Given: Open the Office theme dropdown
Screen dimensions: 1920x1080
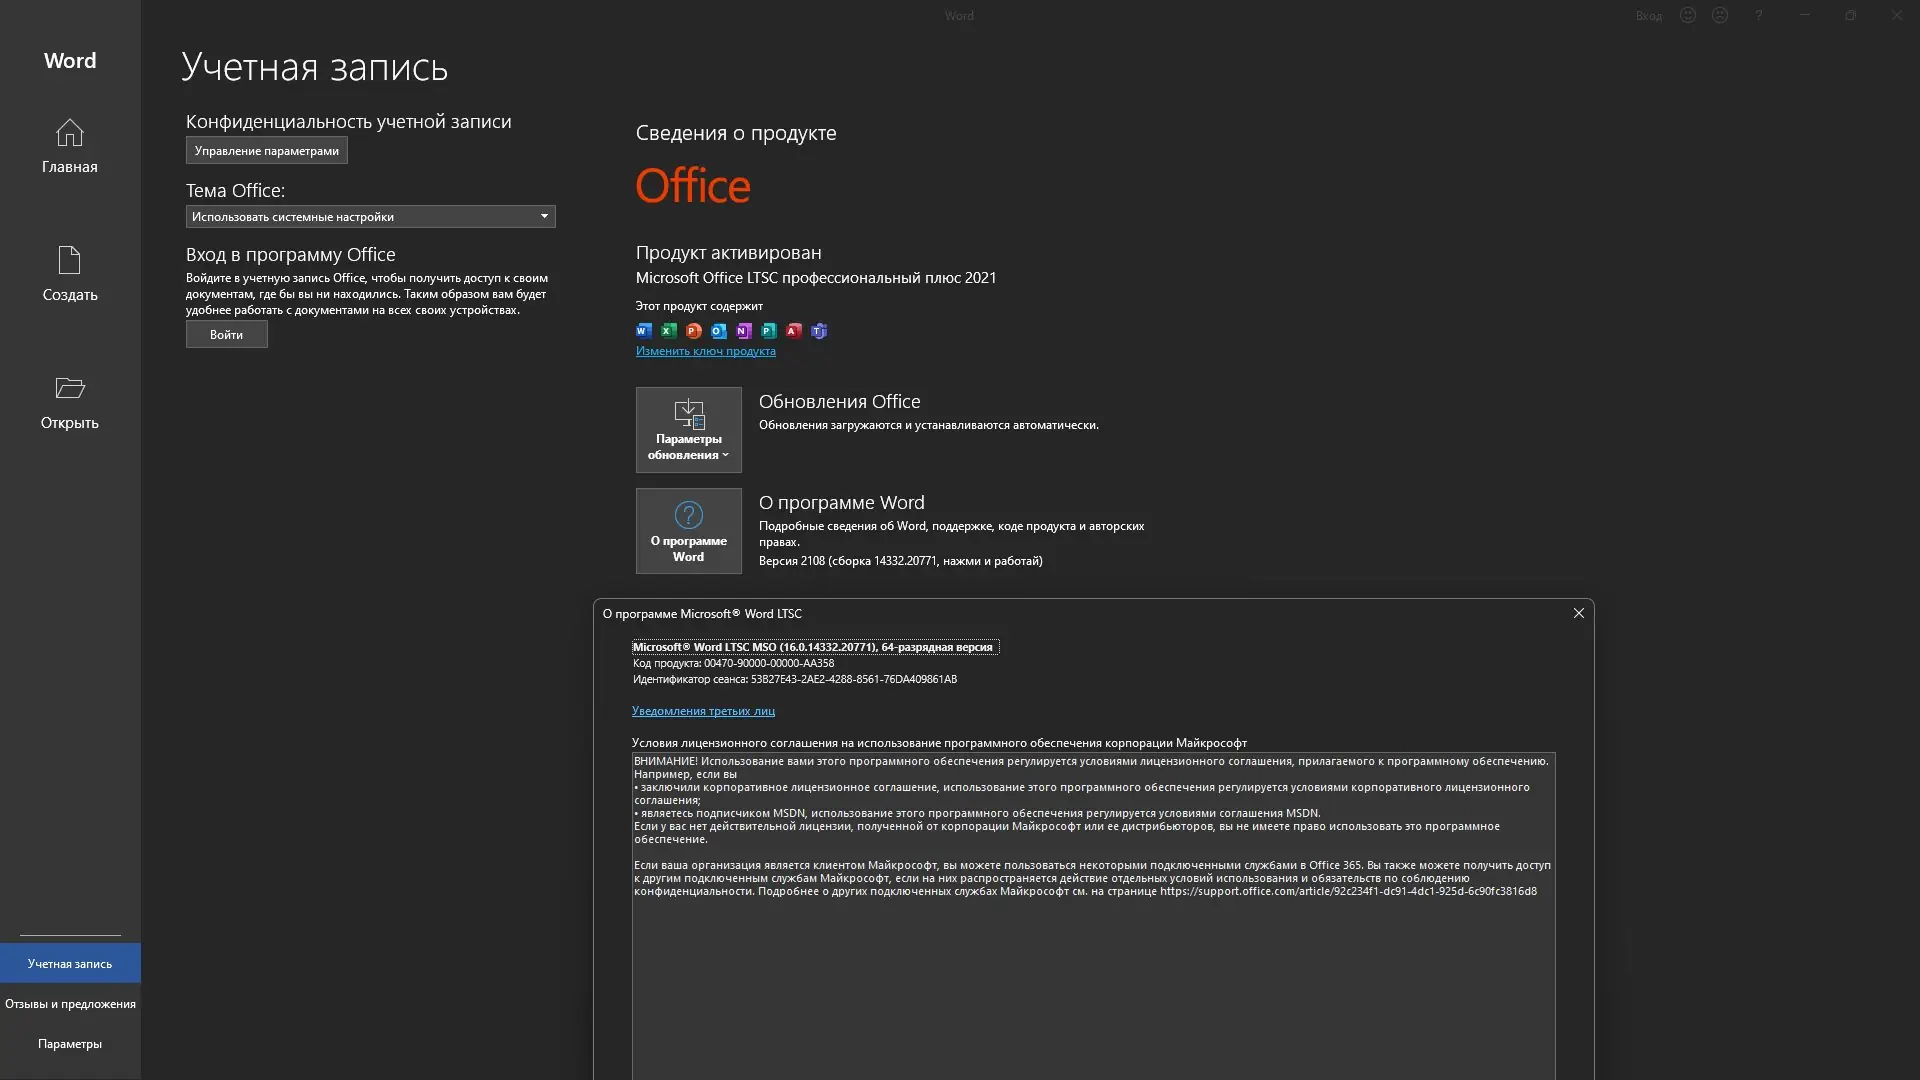Looking at the screenshot, I should tap(370, 217).
